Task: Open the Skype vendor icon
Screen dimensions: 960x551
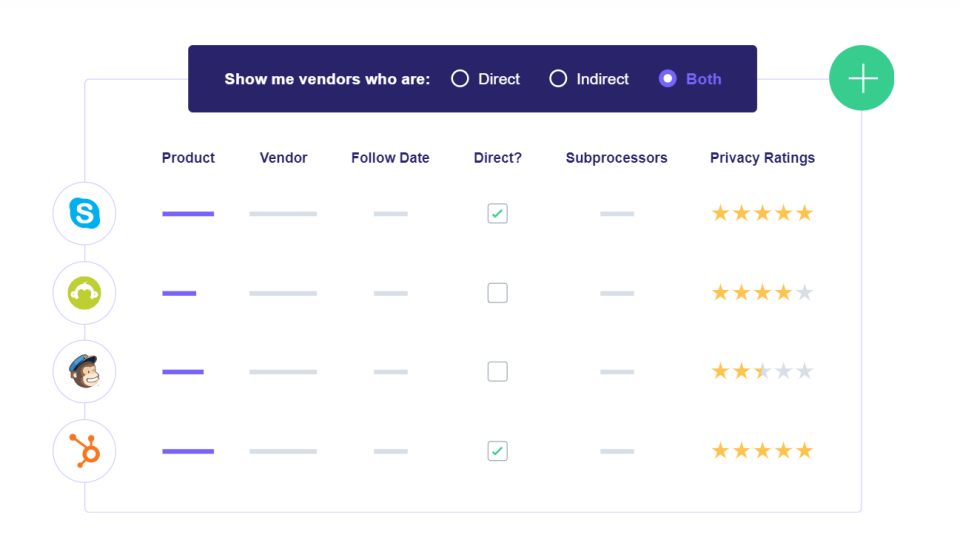Action: tap(84, 213)
